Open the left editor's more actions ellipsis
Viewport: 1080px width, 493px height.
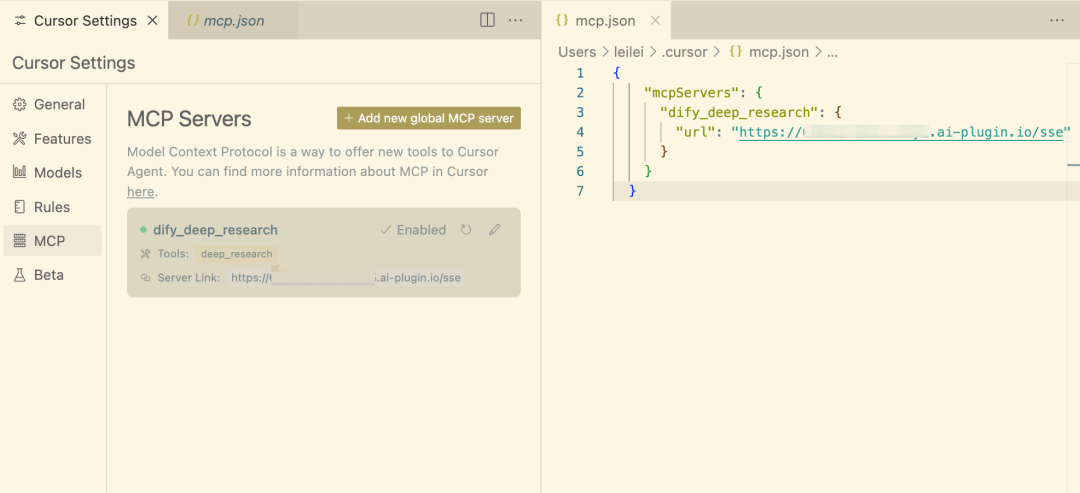click(516, 20)
